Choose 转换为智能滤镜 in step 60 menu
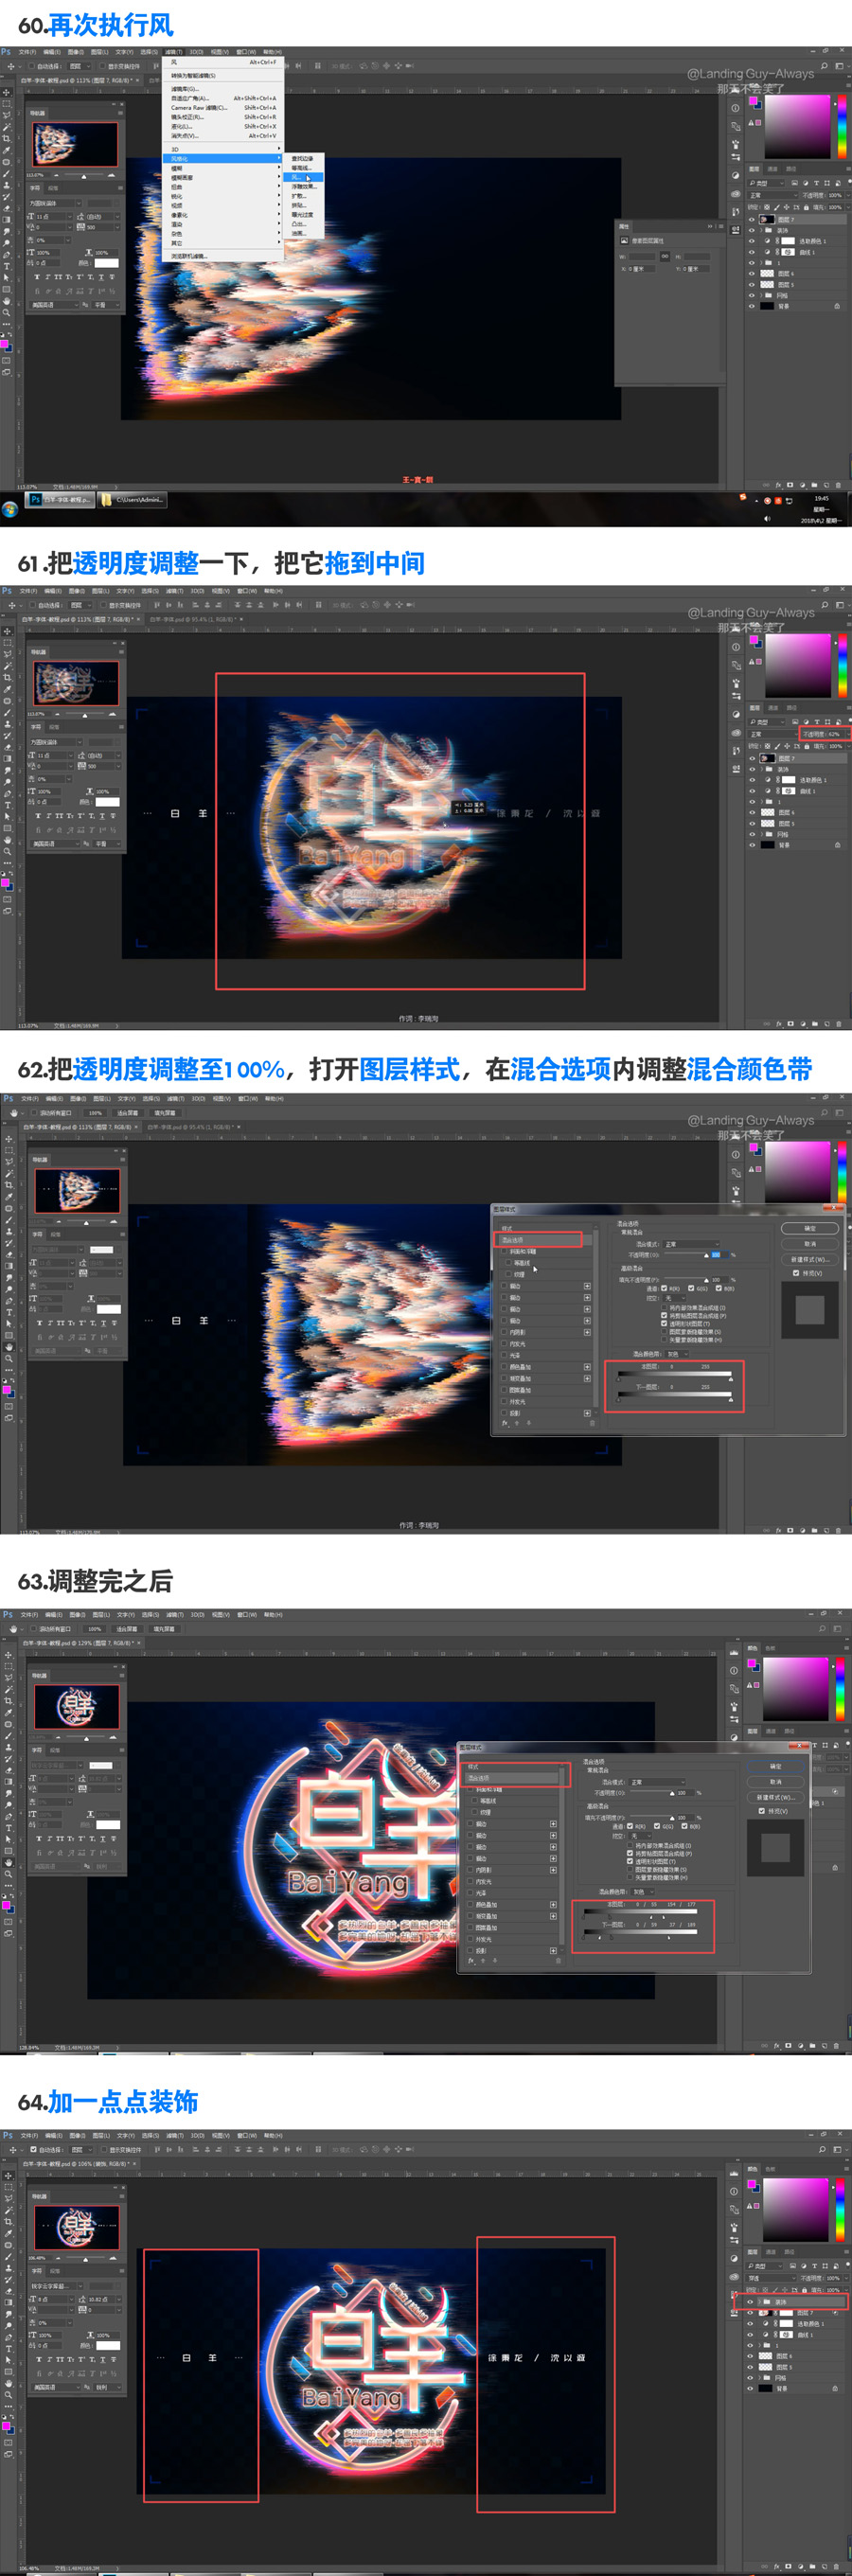 click(223, 75)
